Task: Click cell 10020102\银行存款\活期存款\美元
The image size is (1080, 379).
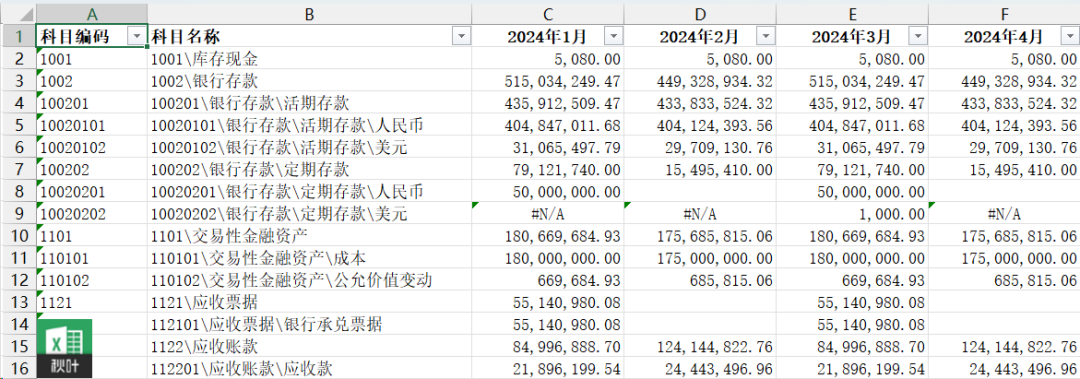Action: pos(309,147)
